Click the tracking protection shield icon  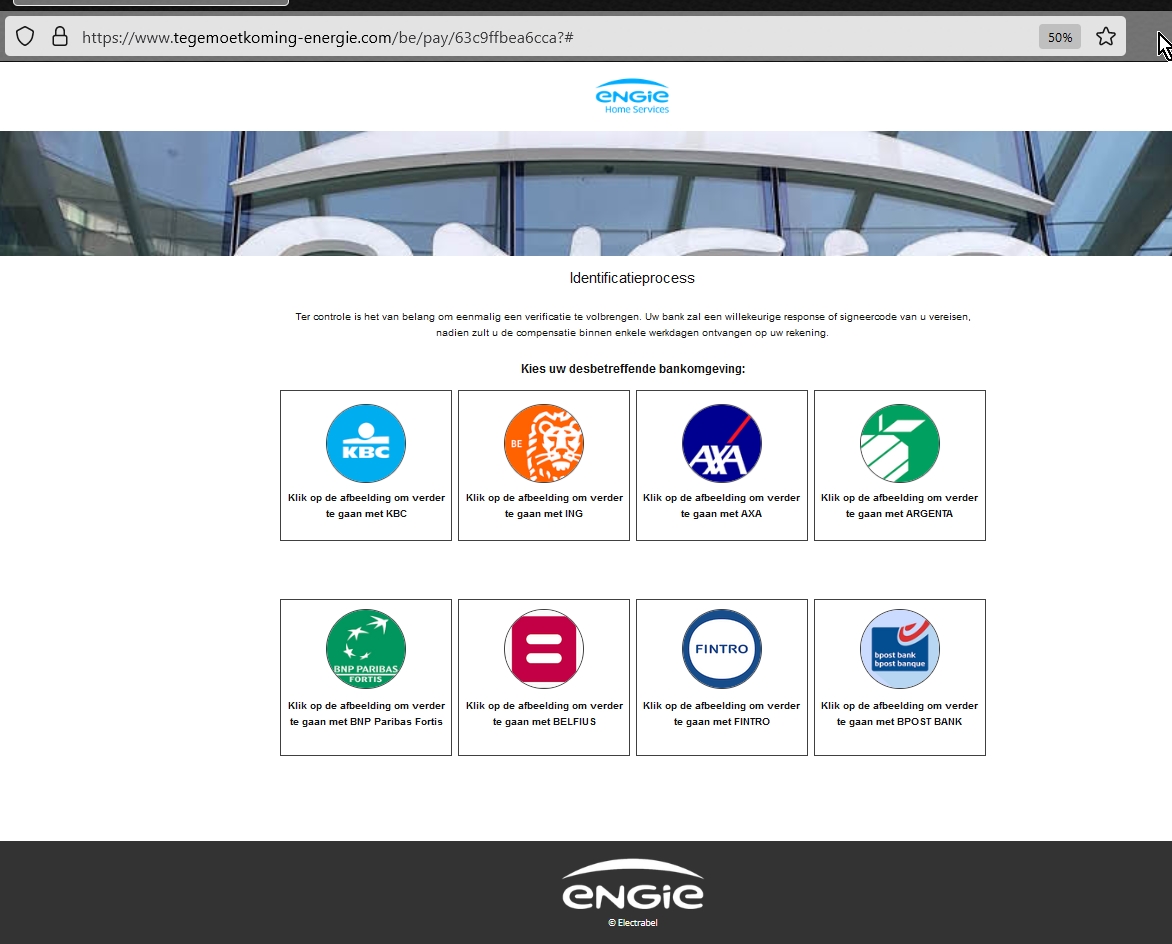click(x=25, y=37)
